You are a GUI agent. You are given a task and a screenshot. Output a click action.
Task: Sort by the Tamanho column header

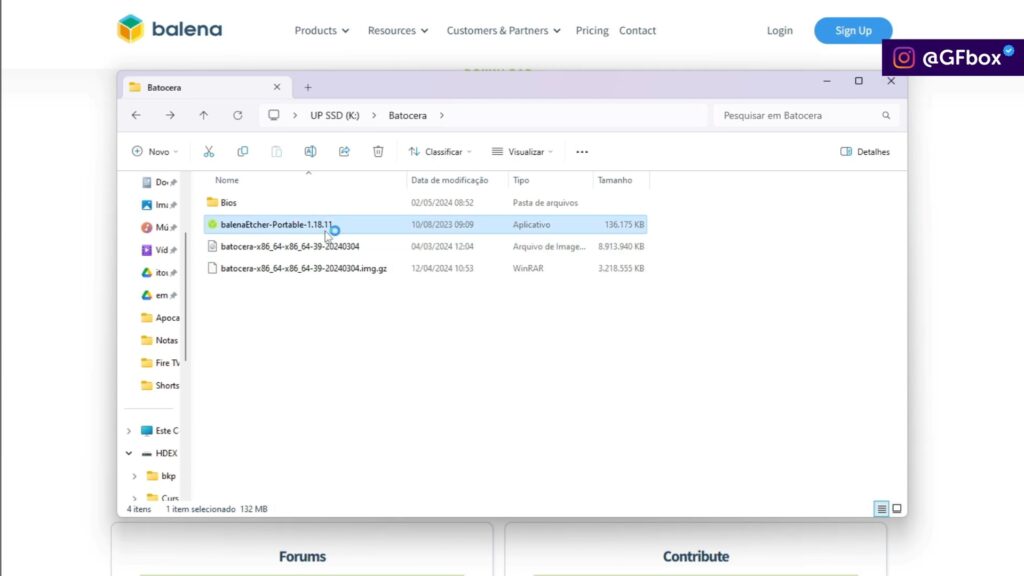(615, 180)
